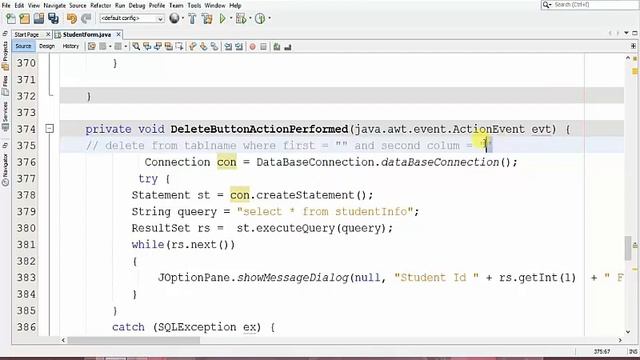Toggle Bookmark icon in editor toolbar
The height and width of the screenshot is (360, 640).
[x=214, y=47]
